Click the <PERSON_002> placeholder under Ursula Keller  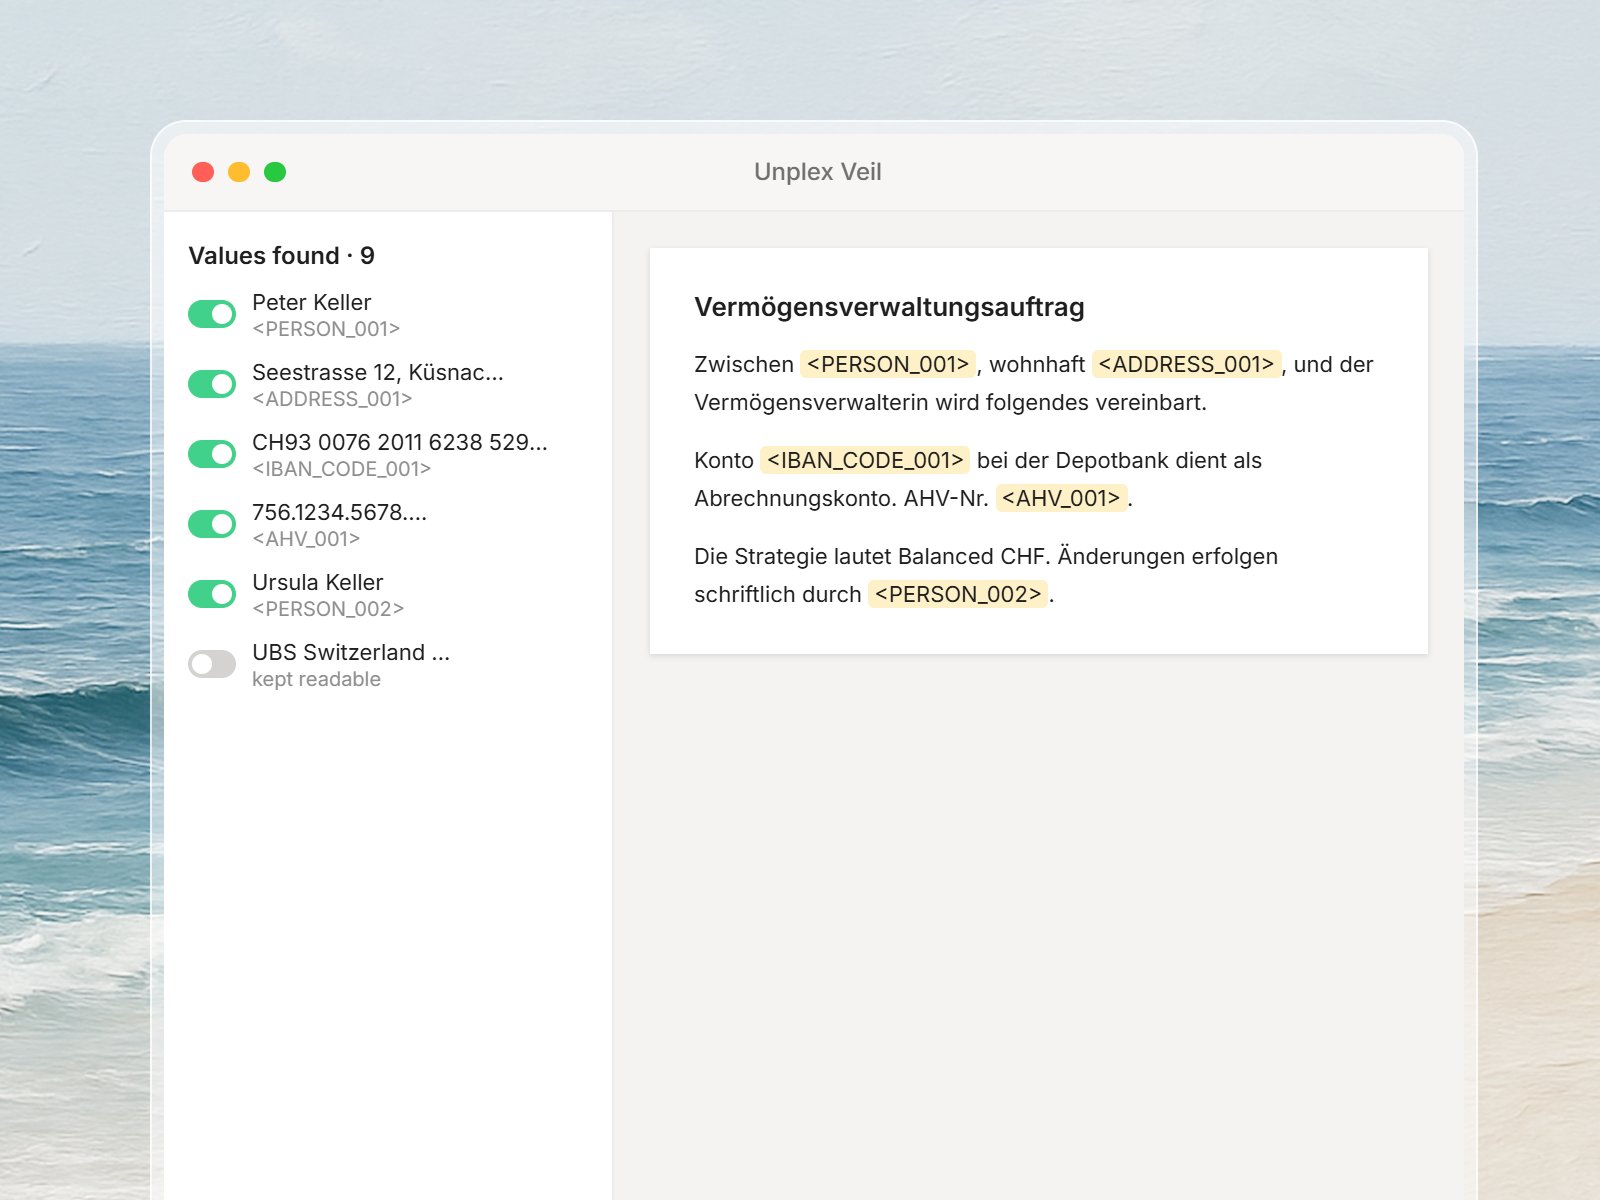(328, 609)
